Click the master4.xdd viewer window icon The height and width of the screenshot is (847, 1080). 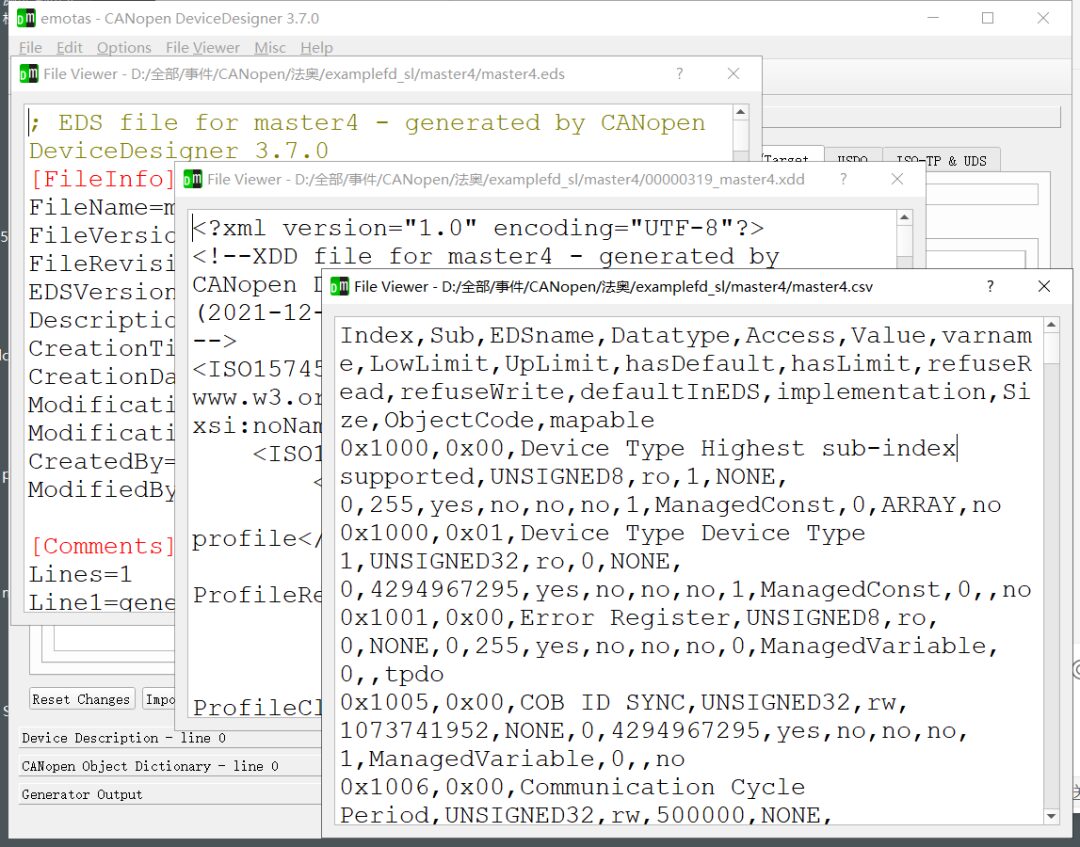point(192,179)
